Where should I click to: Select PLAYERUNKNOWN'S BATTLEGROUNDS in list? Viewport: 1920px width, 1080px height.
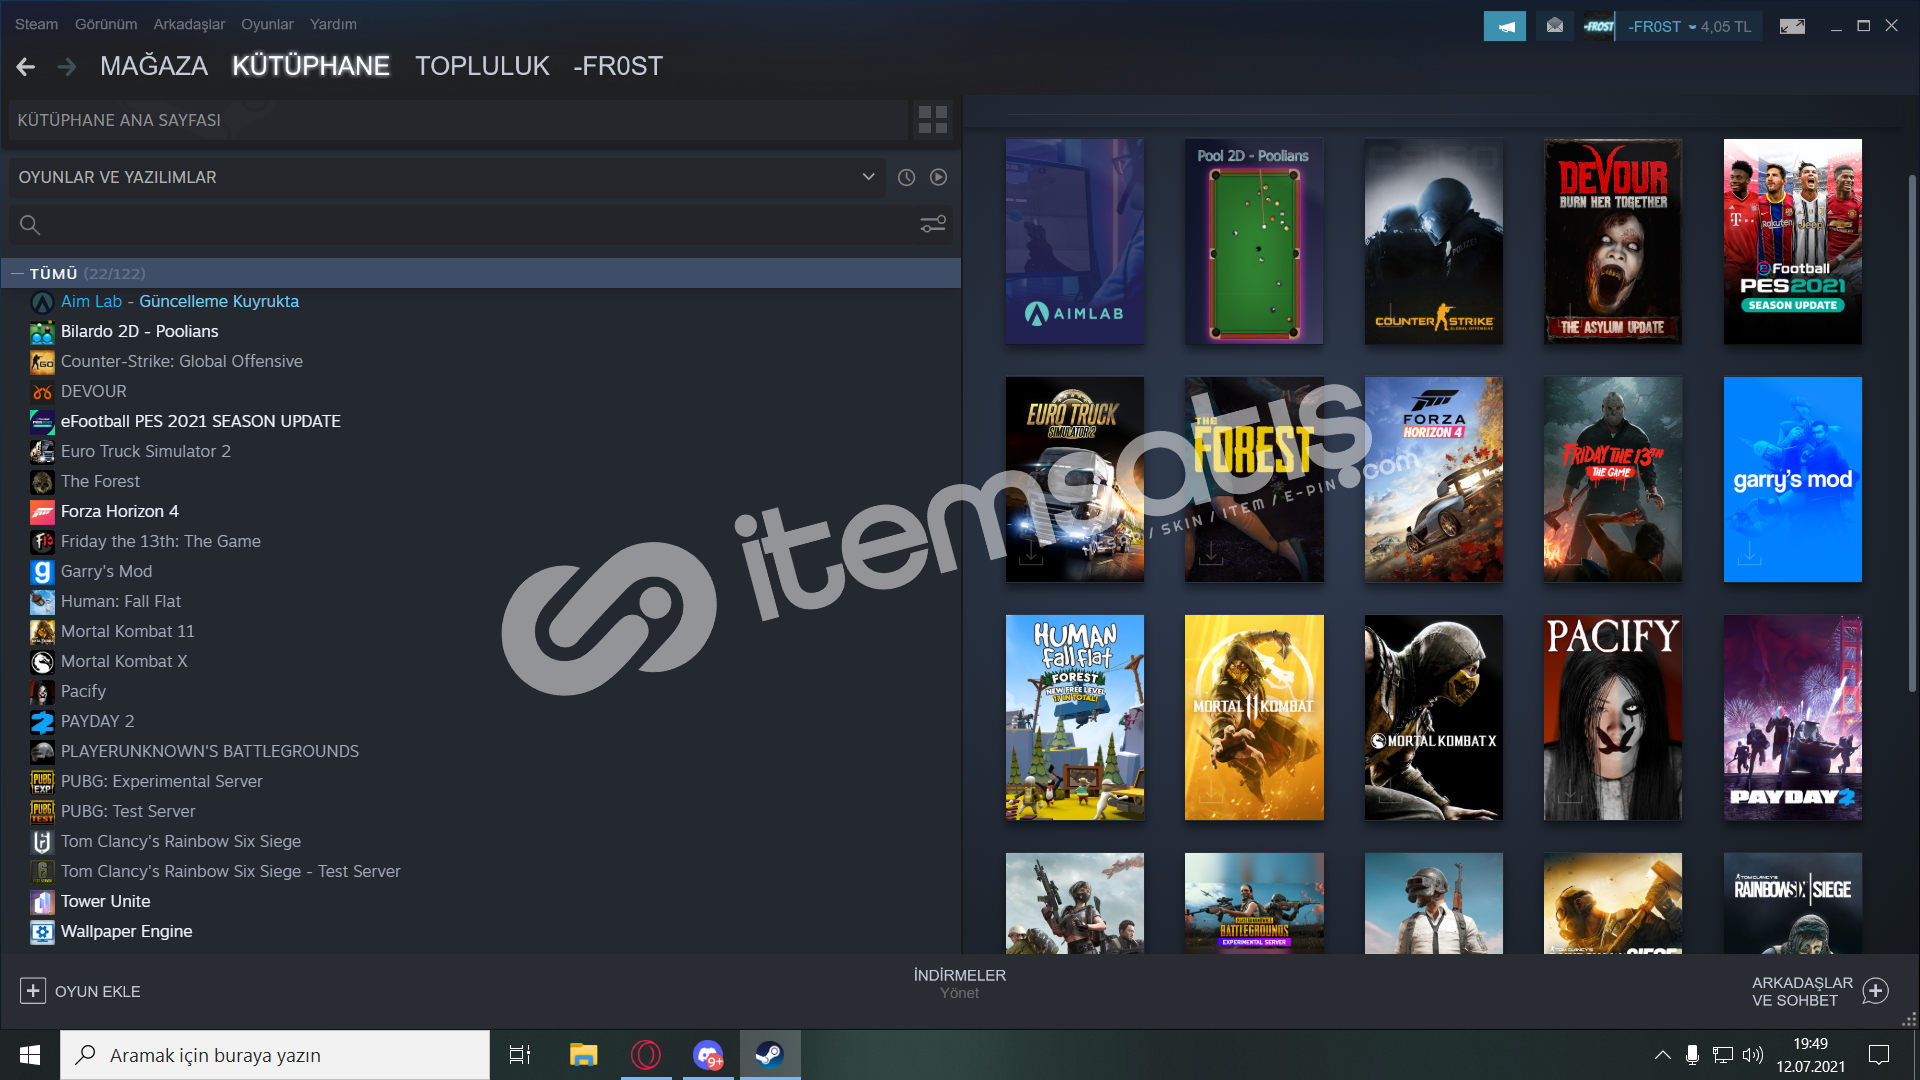coord(210,751)
